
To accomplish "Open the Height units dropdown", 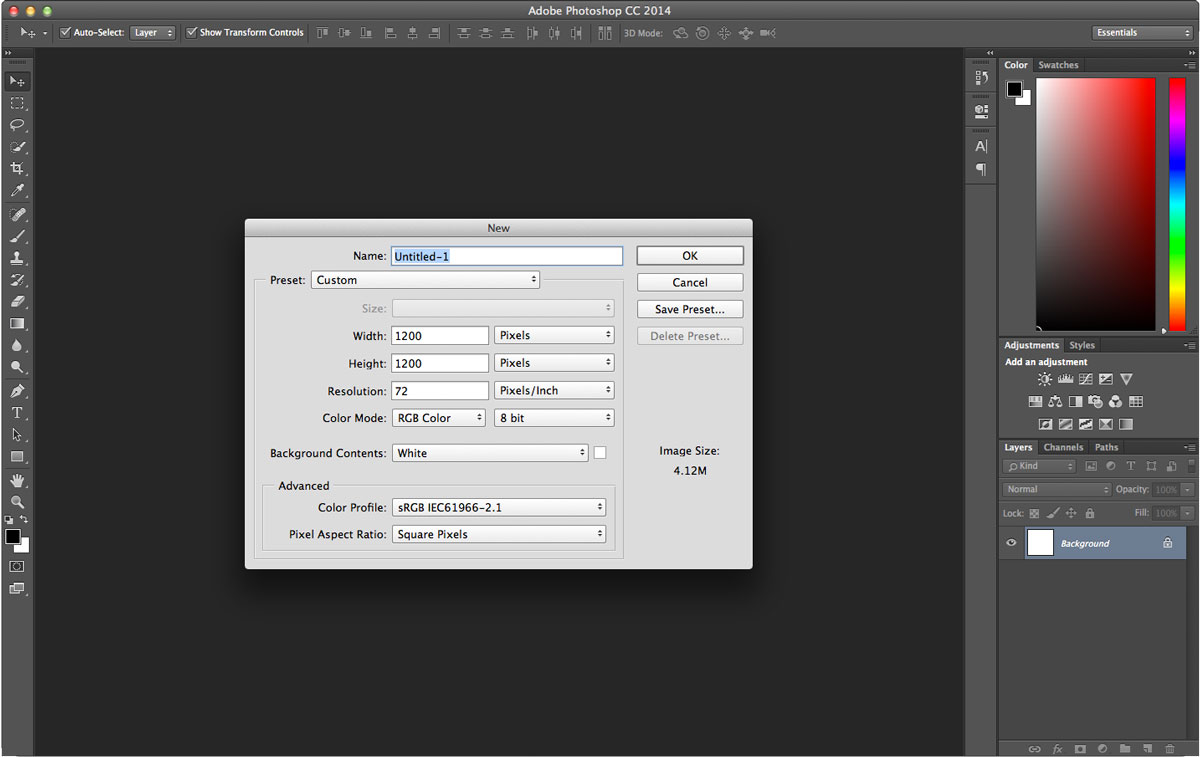I will click(554, 363).
